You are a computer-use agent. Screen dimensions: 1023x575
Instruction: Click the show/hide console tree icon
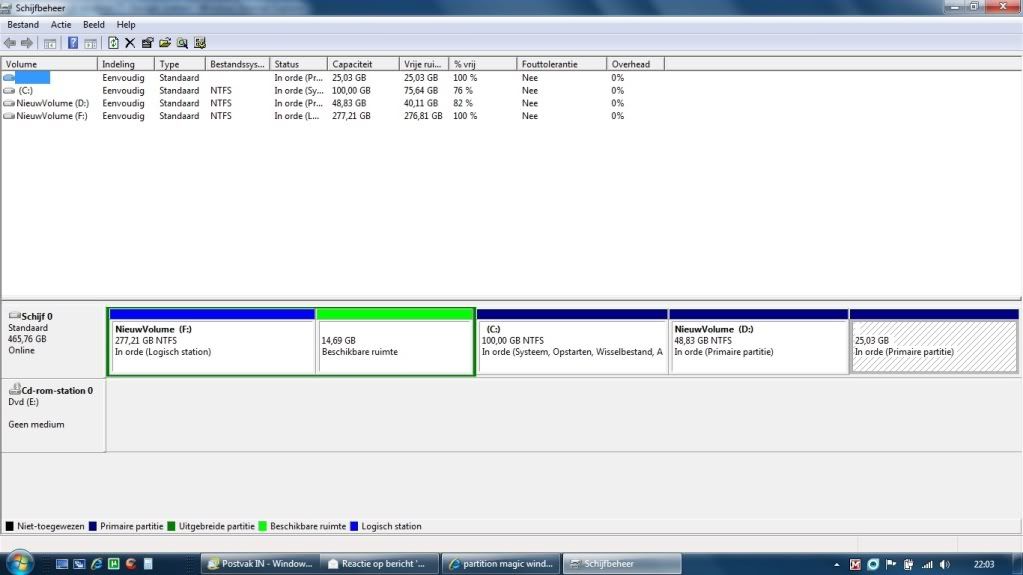(49, 43)
